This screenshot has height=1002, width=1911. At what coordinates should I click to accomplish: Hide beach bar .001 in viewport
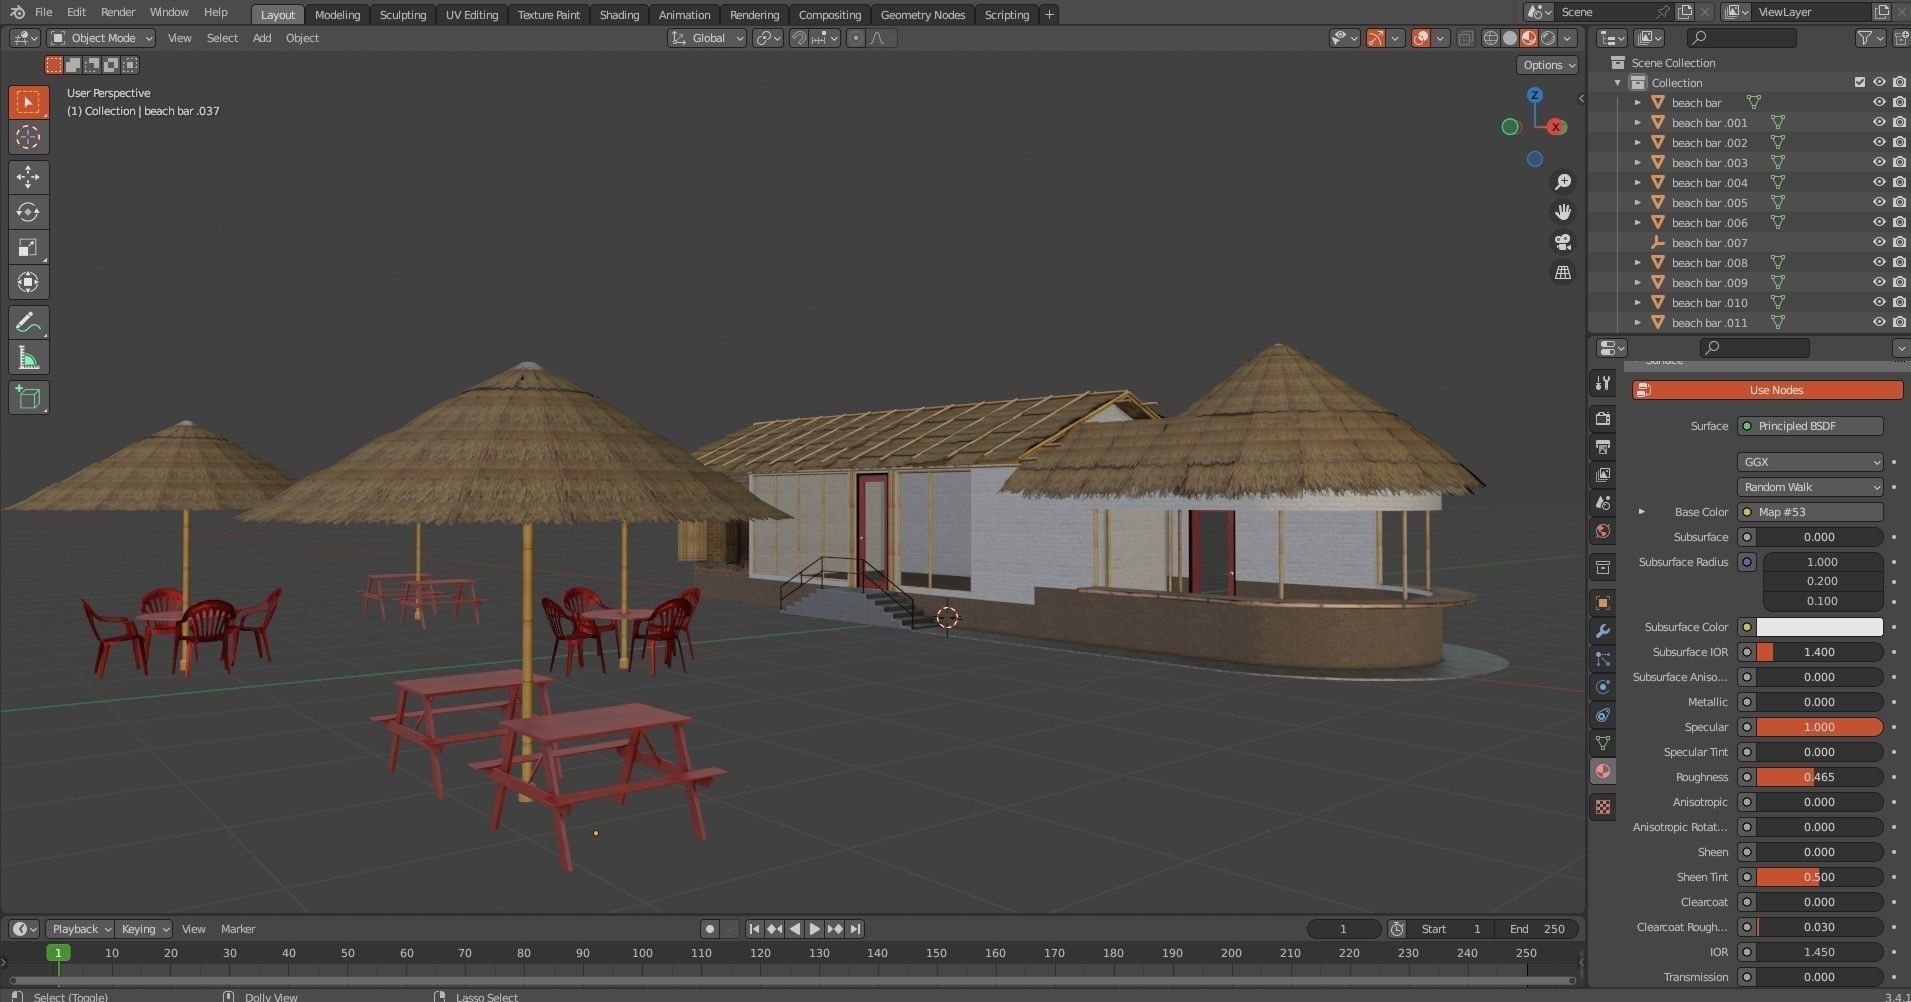[x=1879, y=122]
